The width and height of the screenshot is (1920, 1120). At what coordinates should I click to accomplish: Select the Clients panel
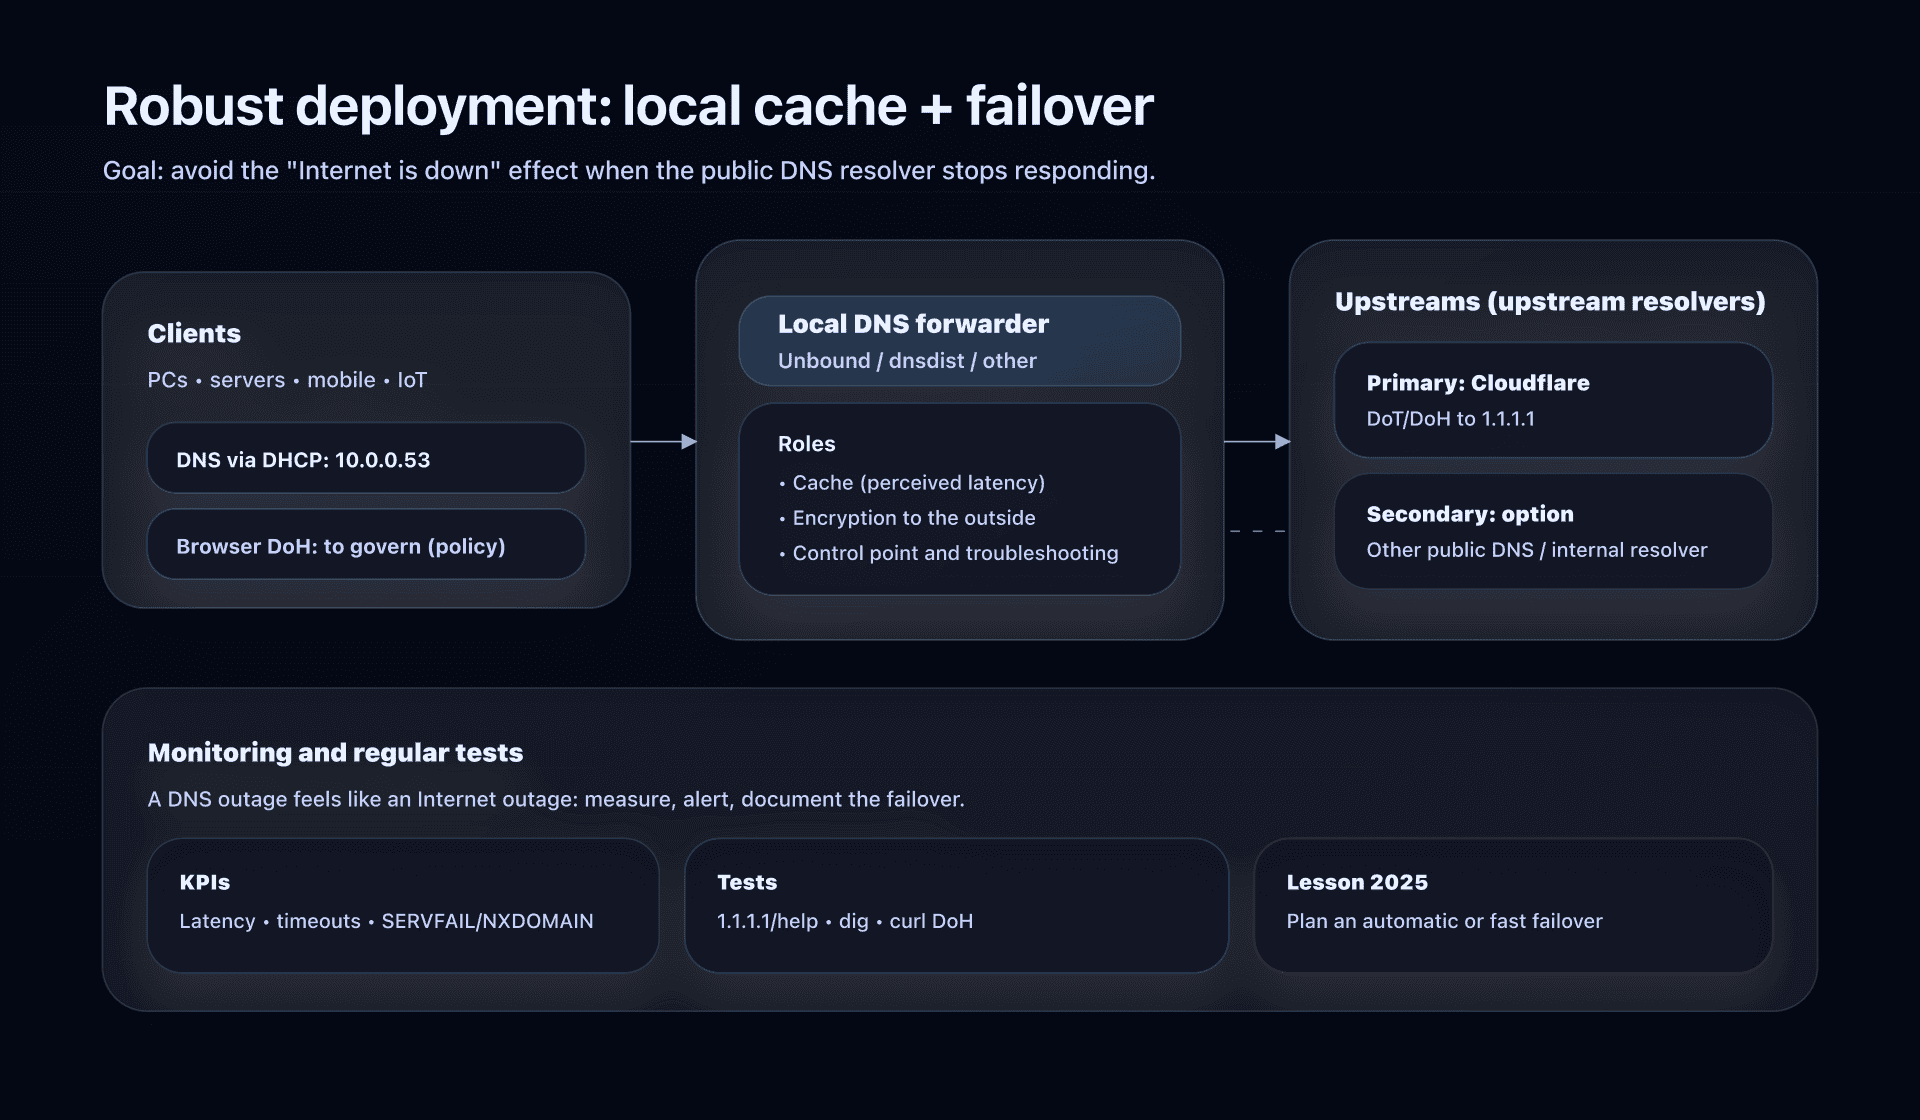tap(365, 440)
